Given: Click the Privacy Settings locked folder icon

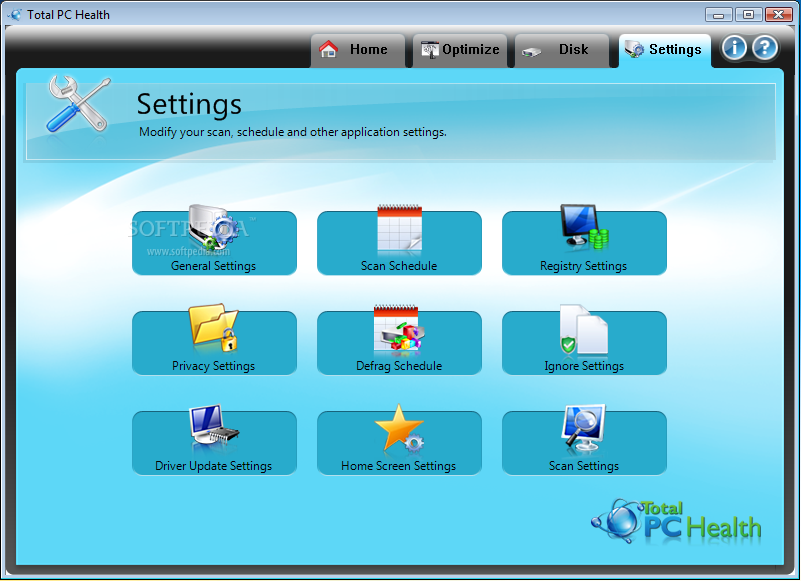Looking at the screenshot, I should [214, 328].
